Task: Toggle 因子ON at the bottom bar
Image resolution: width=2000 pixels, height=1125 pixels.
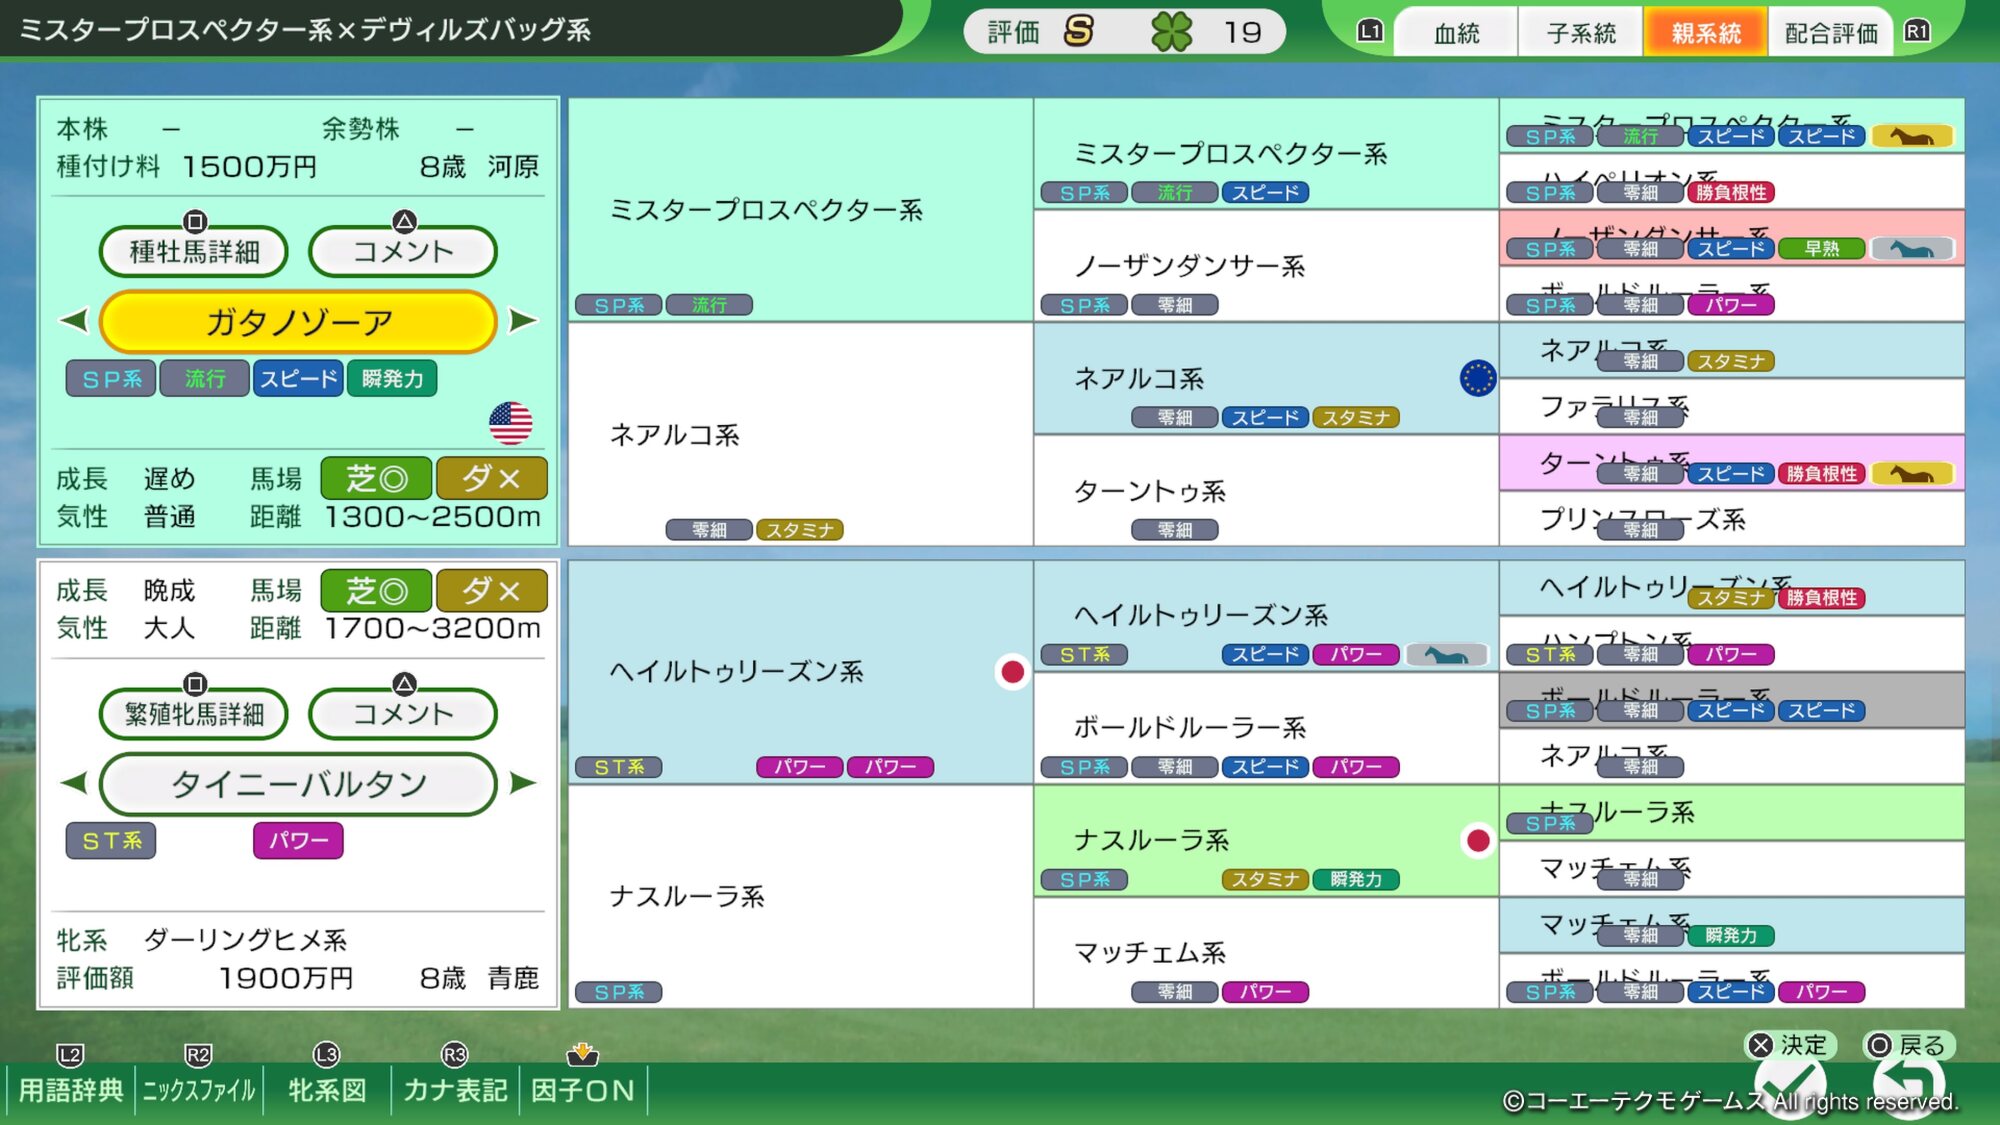Action: pos(583,1089)
